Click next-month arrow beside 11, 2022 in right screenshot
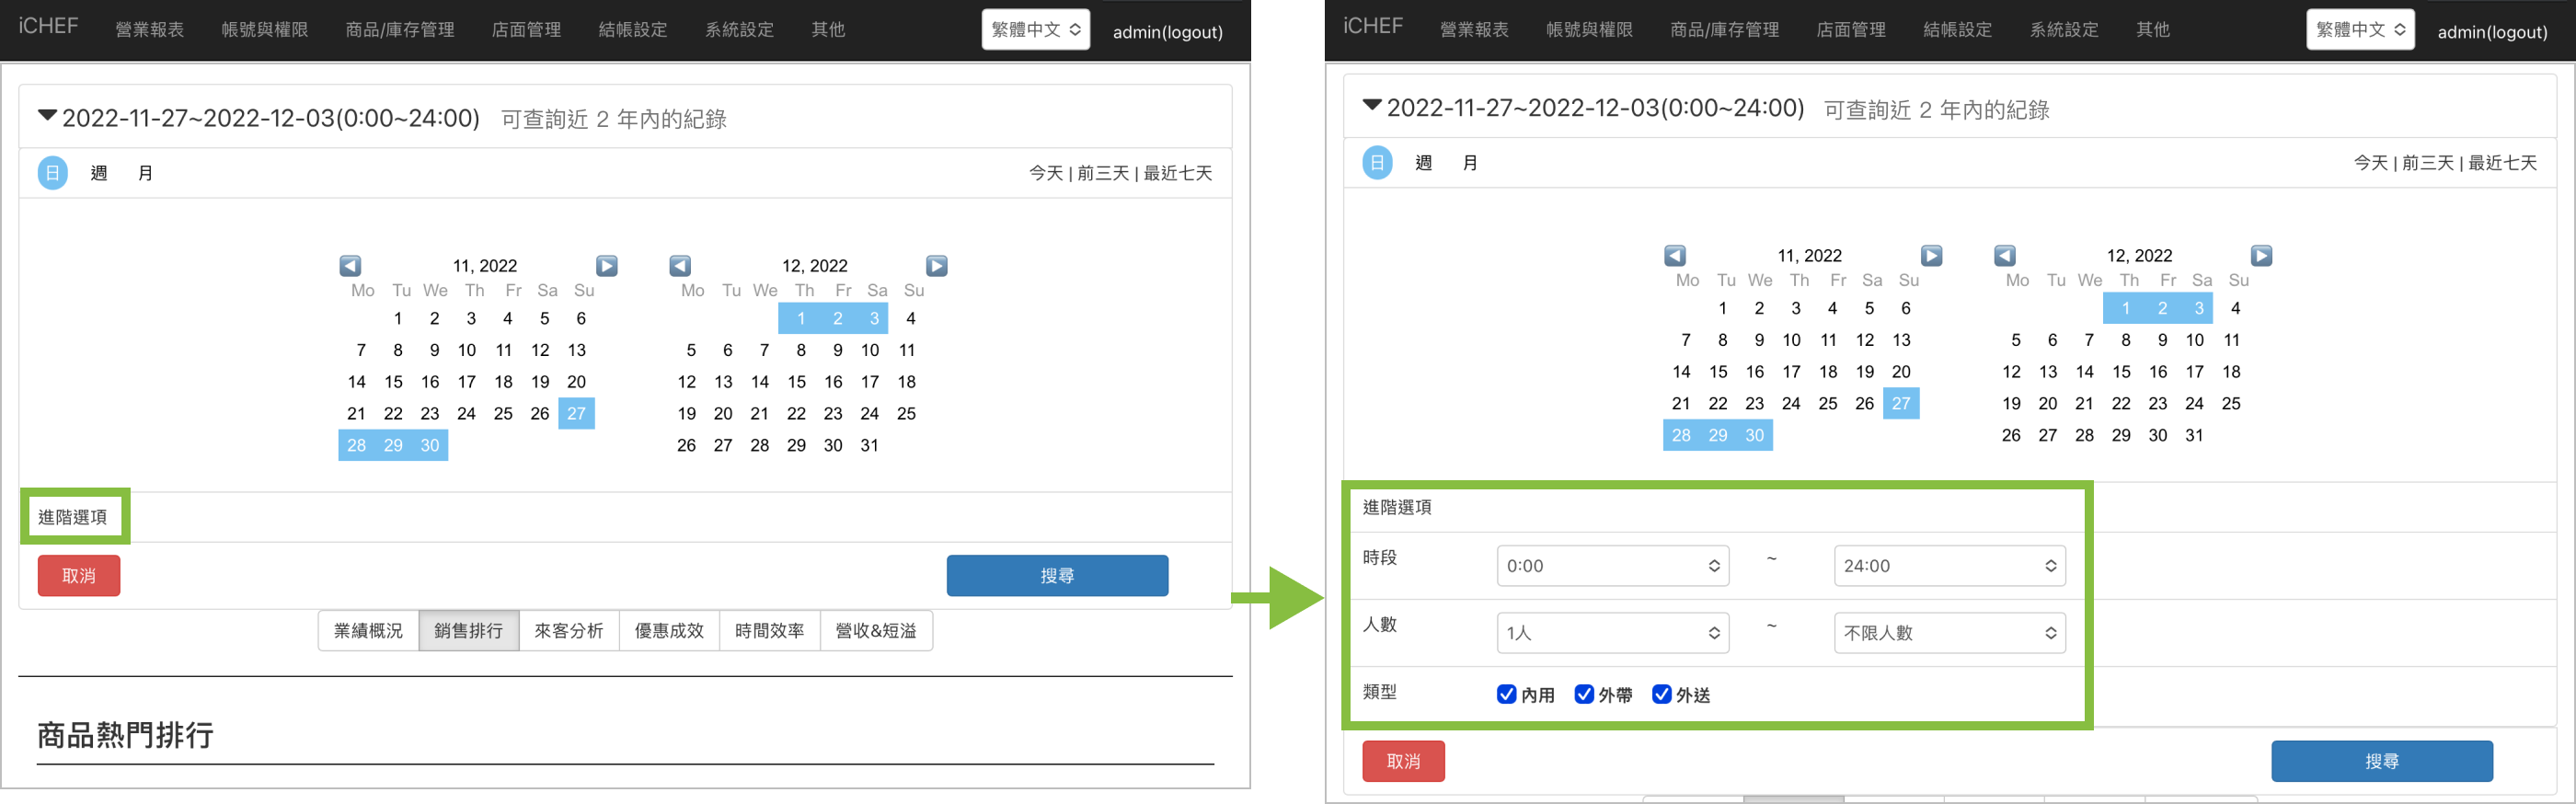 1932,256
